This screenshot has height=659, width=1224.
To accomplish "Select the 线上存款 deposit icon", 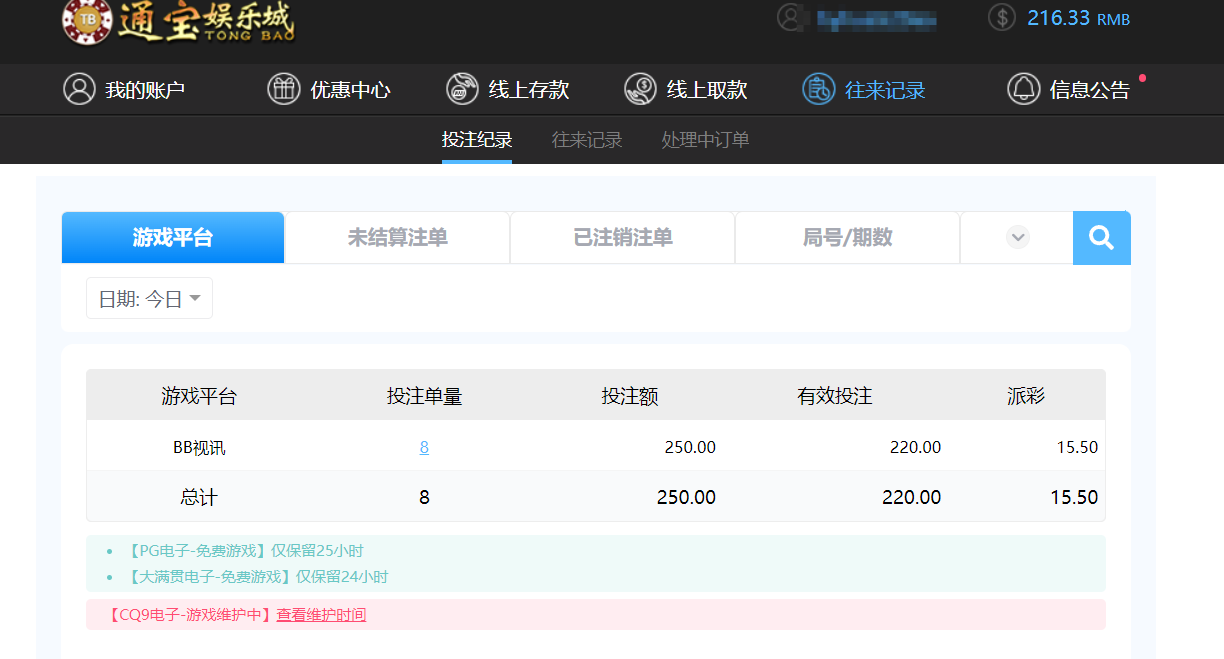I will pos(462,89).
